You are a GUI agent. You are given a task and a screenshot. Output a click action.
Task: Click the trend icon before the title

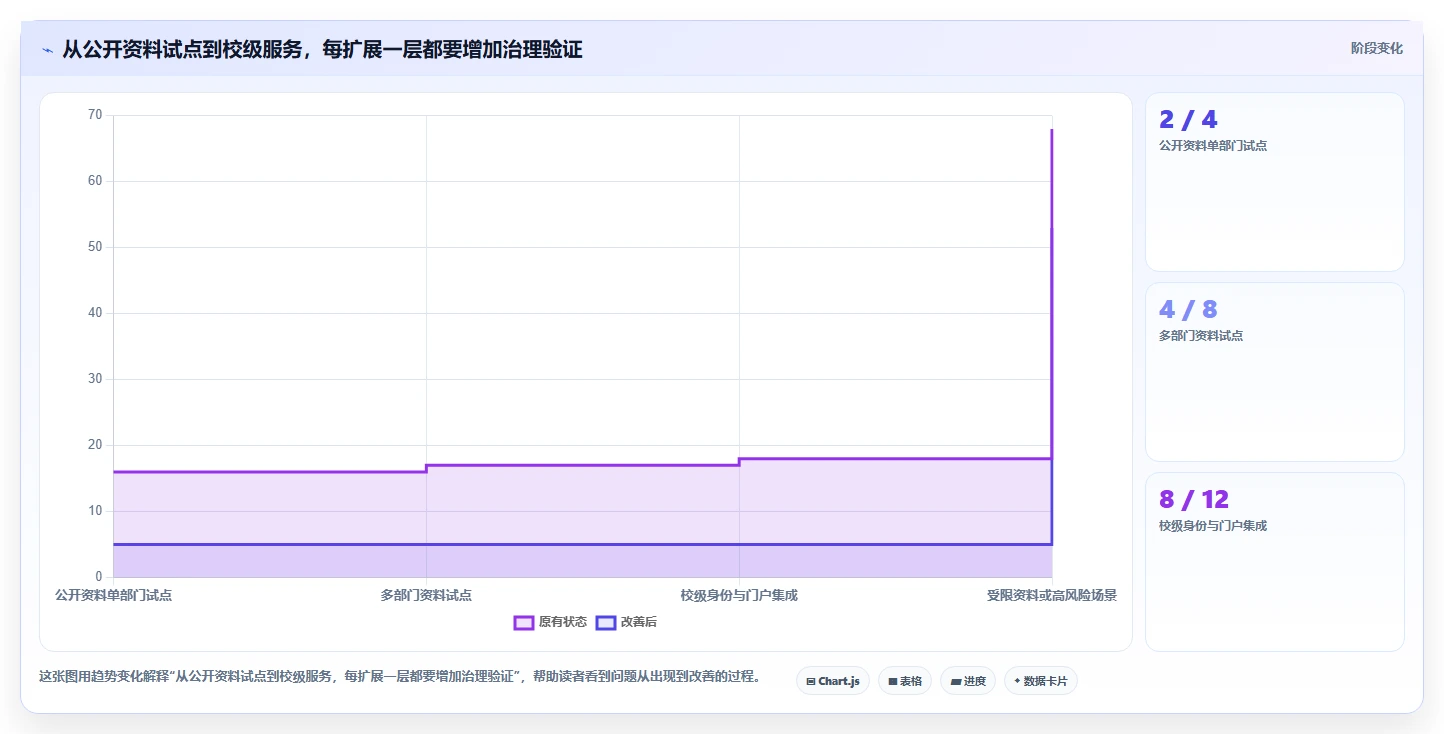(x=47, y=50)
